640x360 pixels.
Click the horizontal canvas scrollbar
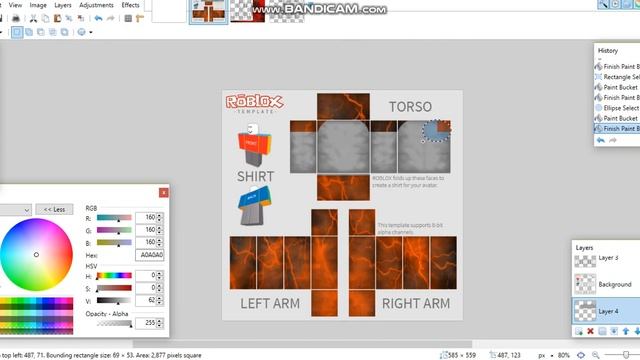pyautogui.click(x=302, y=344)
